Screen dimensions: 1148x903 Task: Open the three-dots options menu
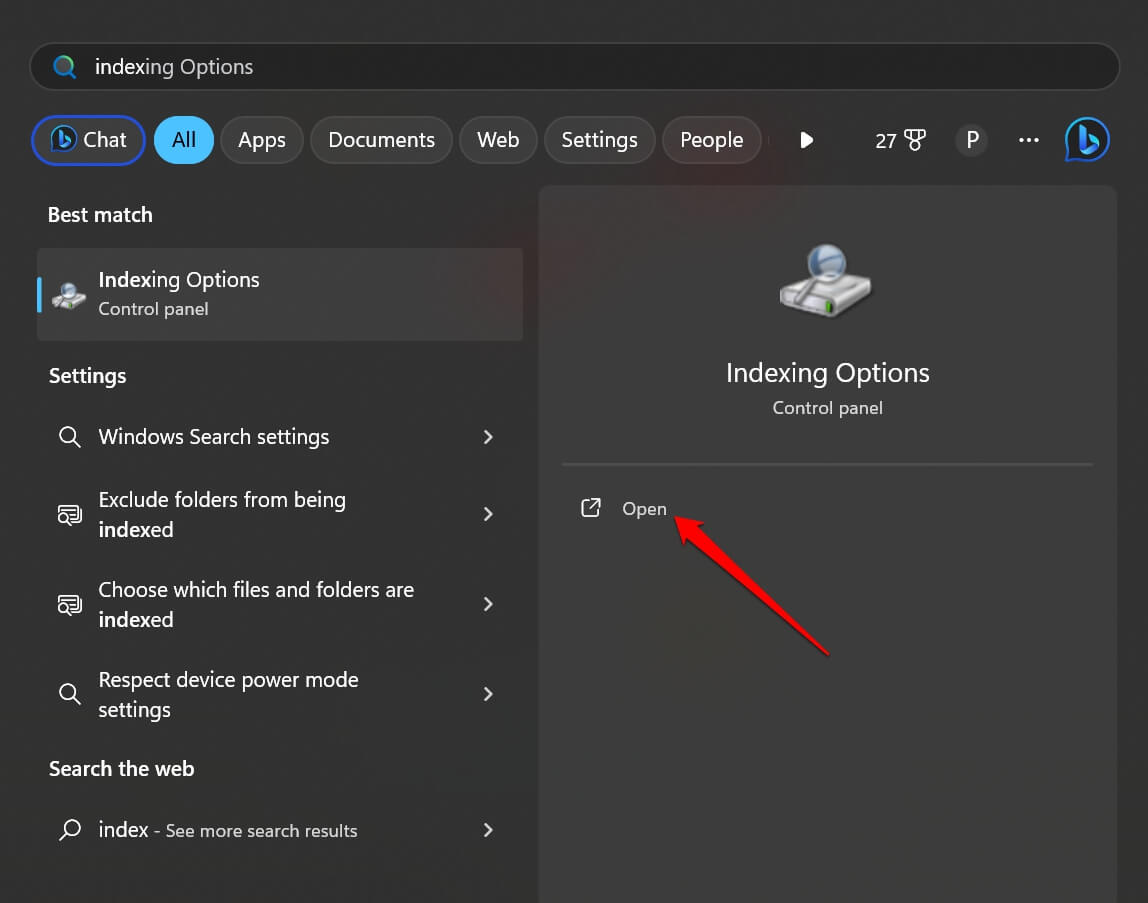click(1029, 140)
